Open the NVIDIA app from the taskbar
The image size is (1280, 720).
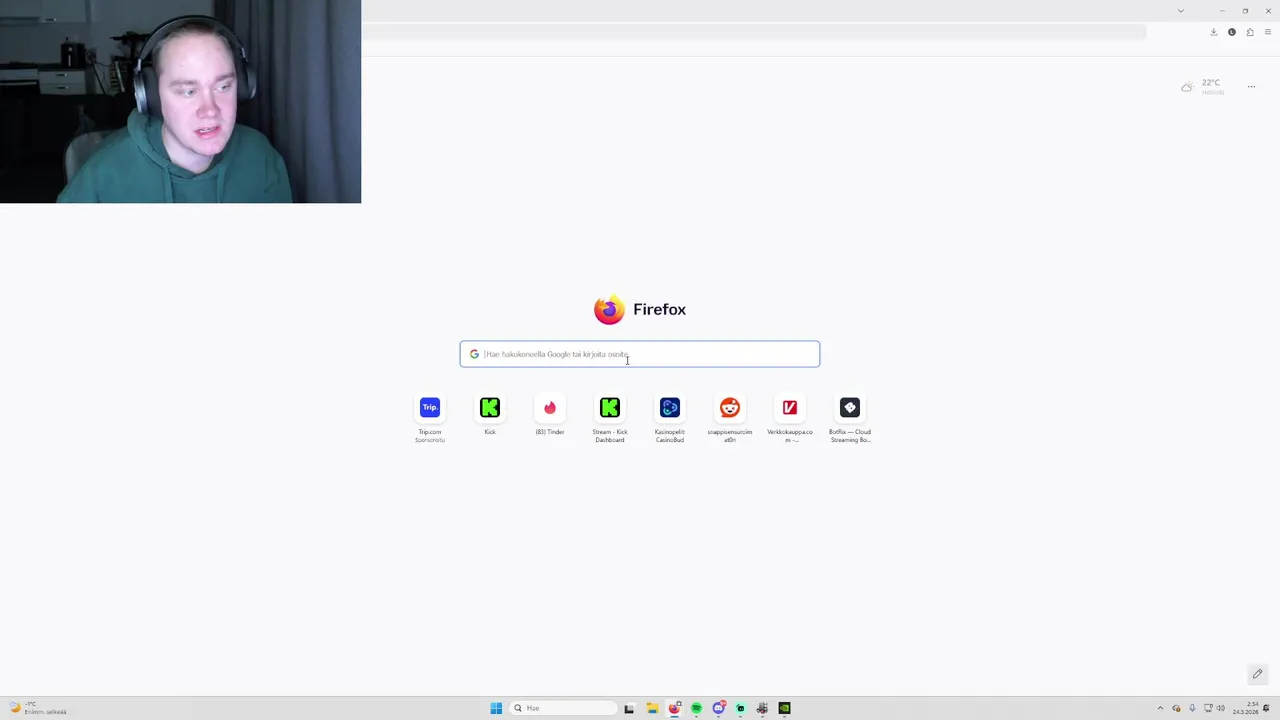pyautogui.click(x=784, y=708)
